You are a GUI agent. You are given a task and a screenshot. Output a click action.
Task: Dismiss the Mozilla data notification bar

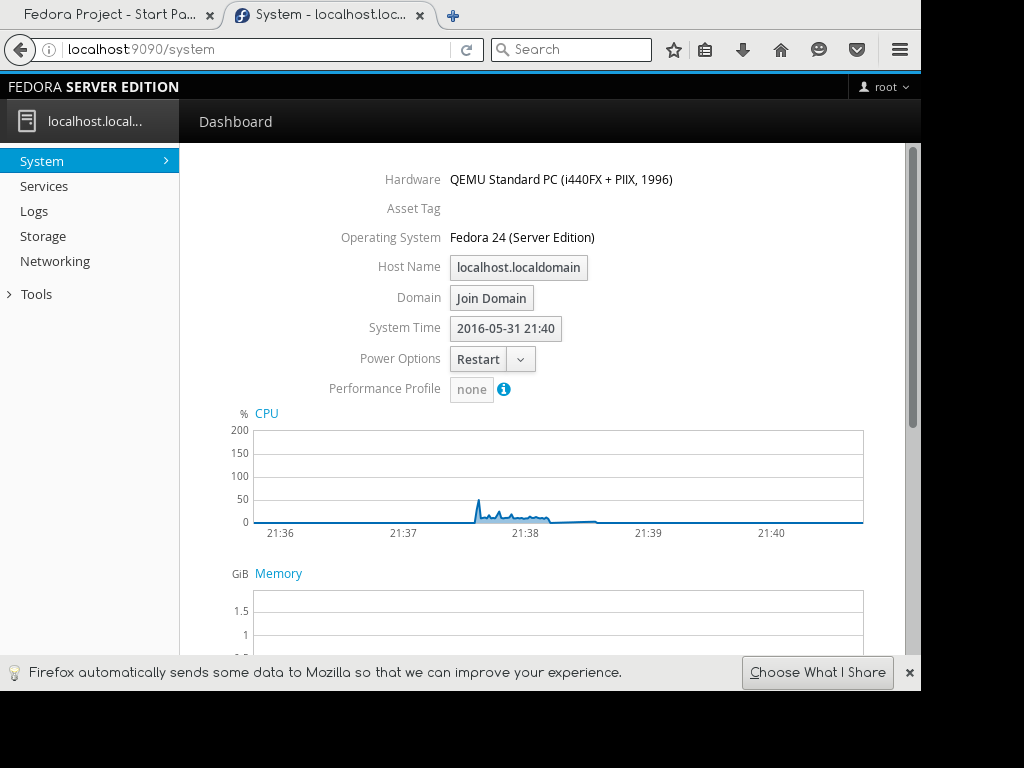point(910,673)
